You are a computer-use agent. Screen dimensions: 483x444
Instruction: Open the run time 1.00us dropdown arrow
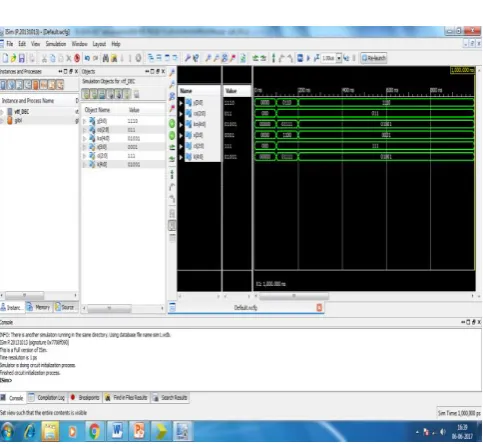coord(339,58)
